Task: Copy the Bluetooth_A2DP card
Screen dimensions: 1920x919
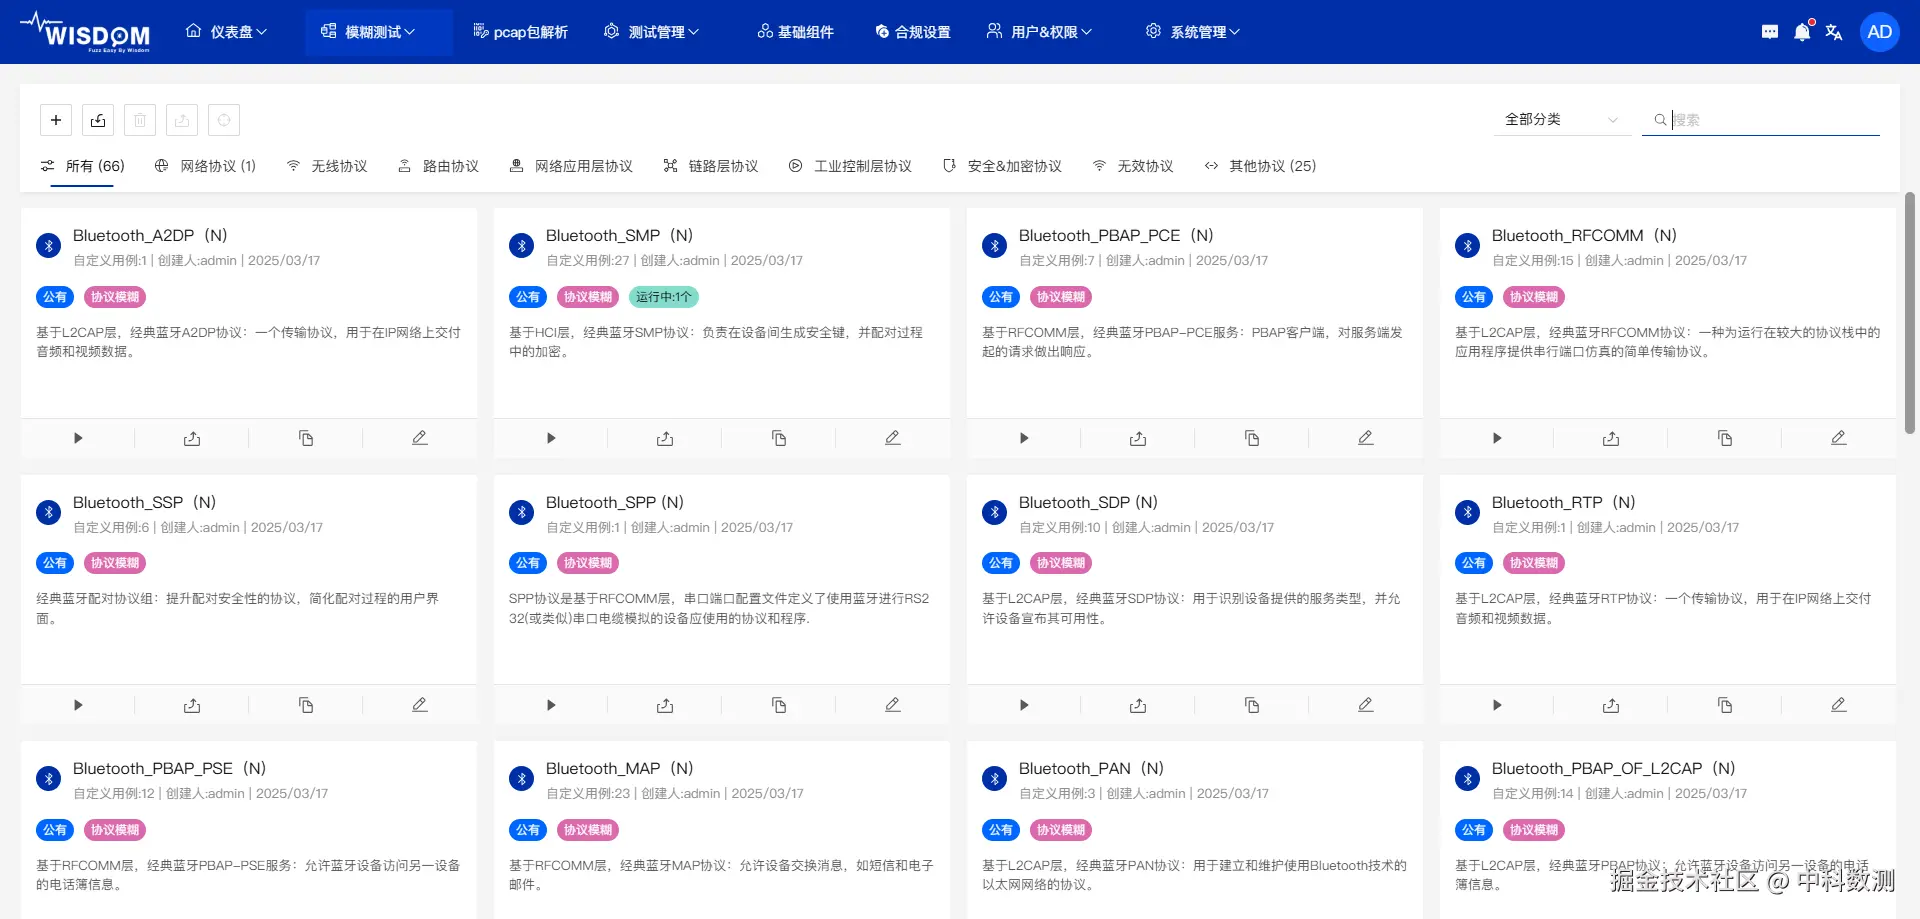Action: (306, 438)
